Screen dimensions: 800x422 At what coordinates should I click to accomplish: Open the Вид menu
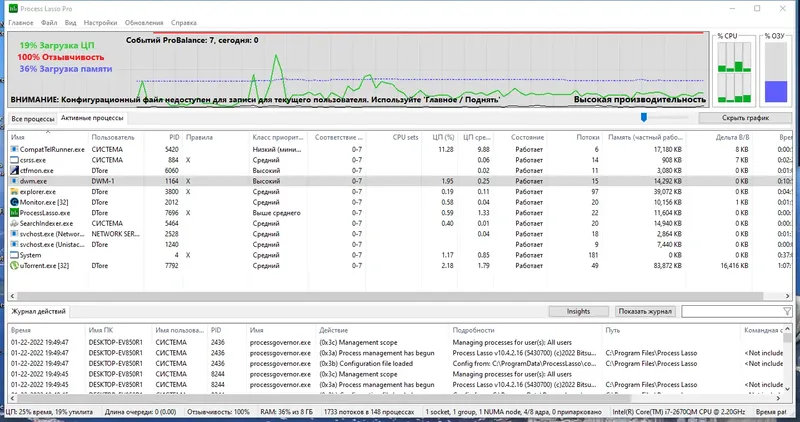70,22
